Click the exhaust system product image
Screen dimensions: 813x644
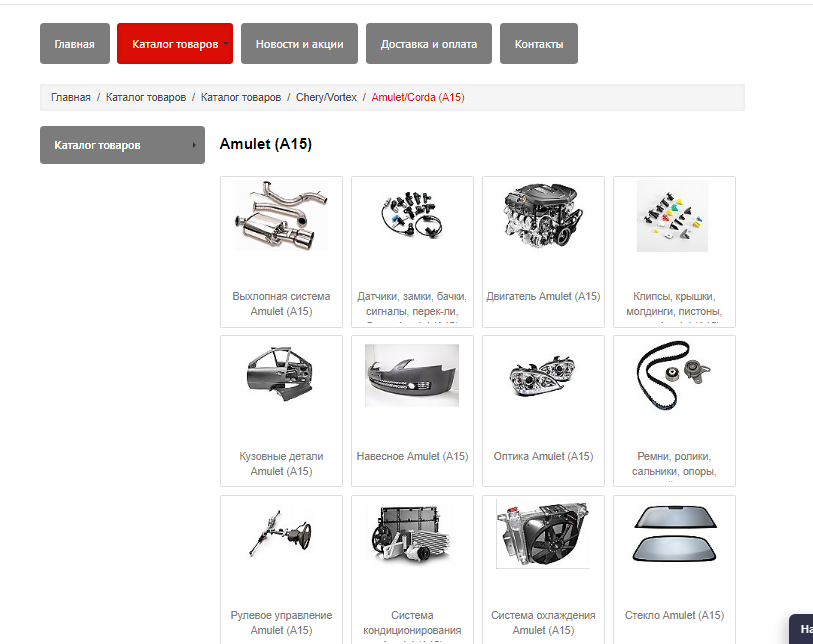281,216
